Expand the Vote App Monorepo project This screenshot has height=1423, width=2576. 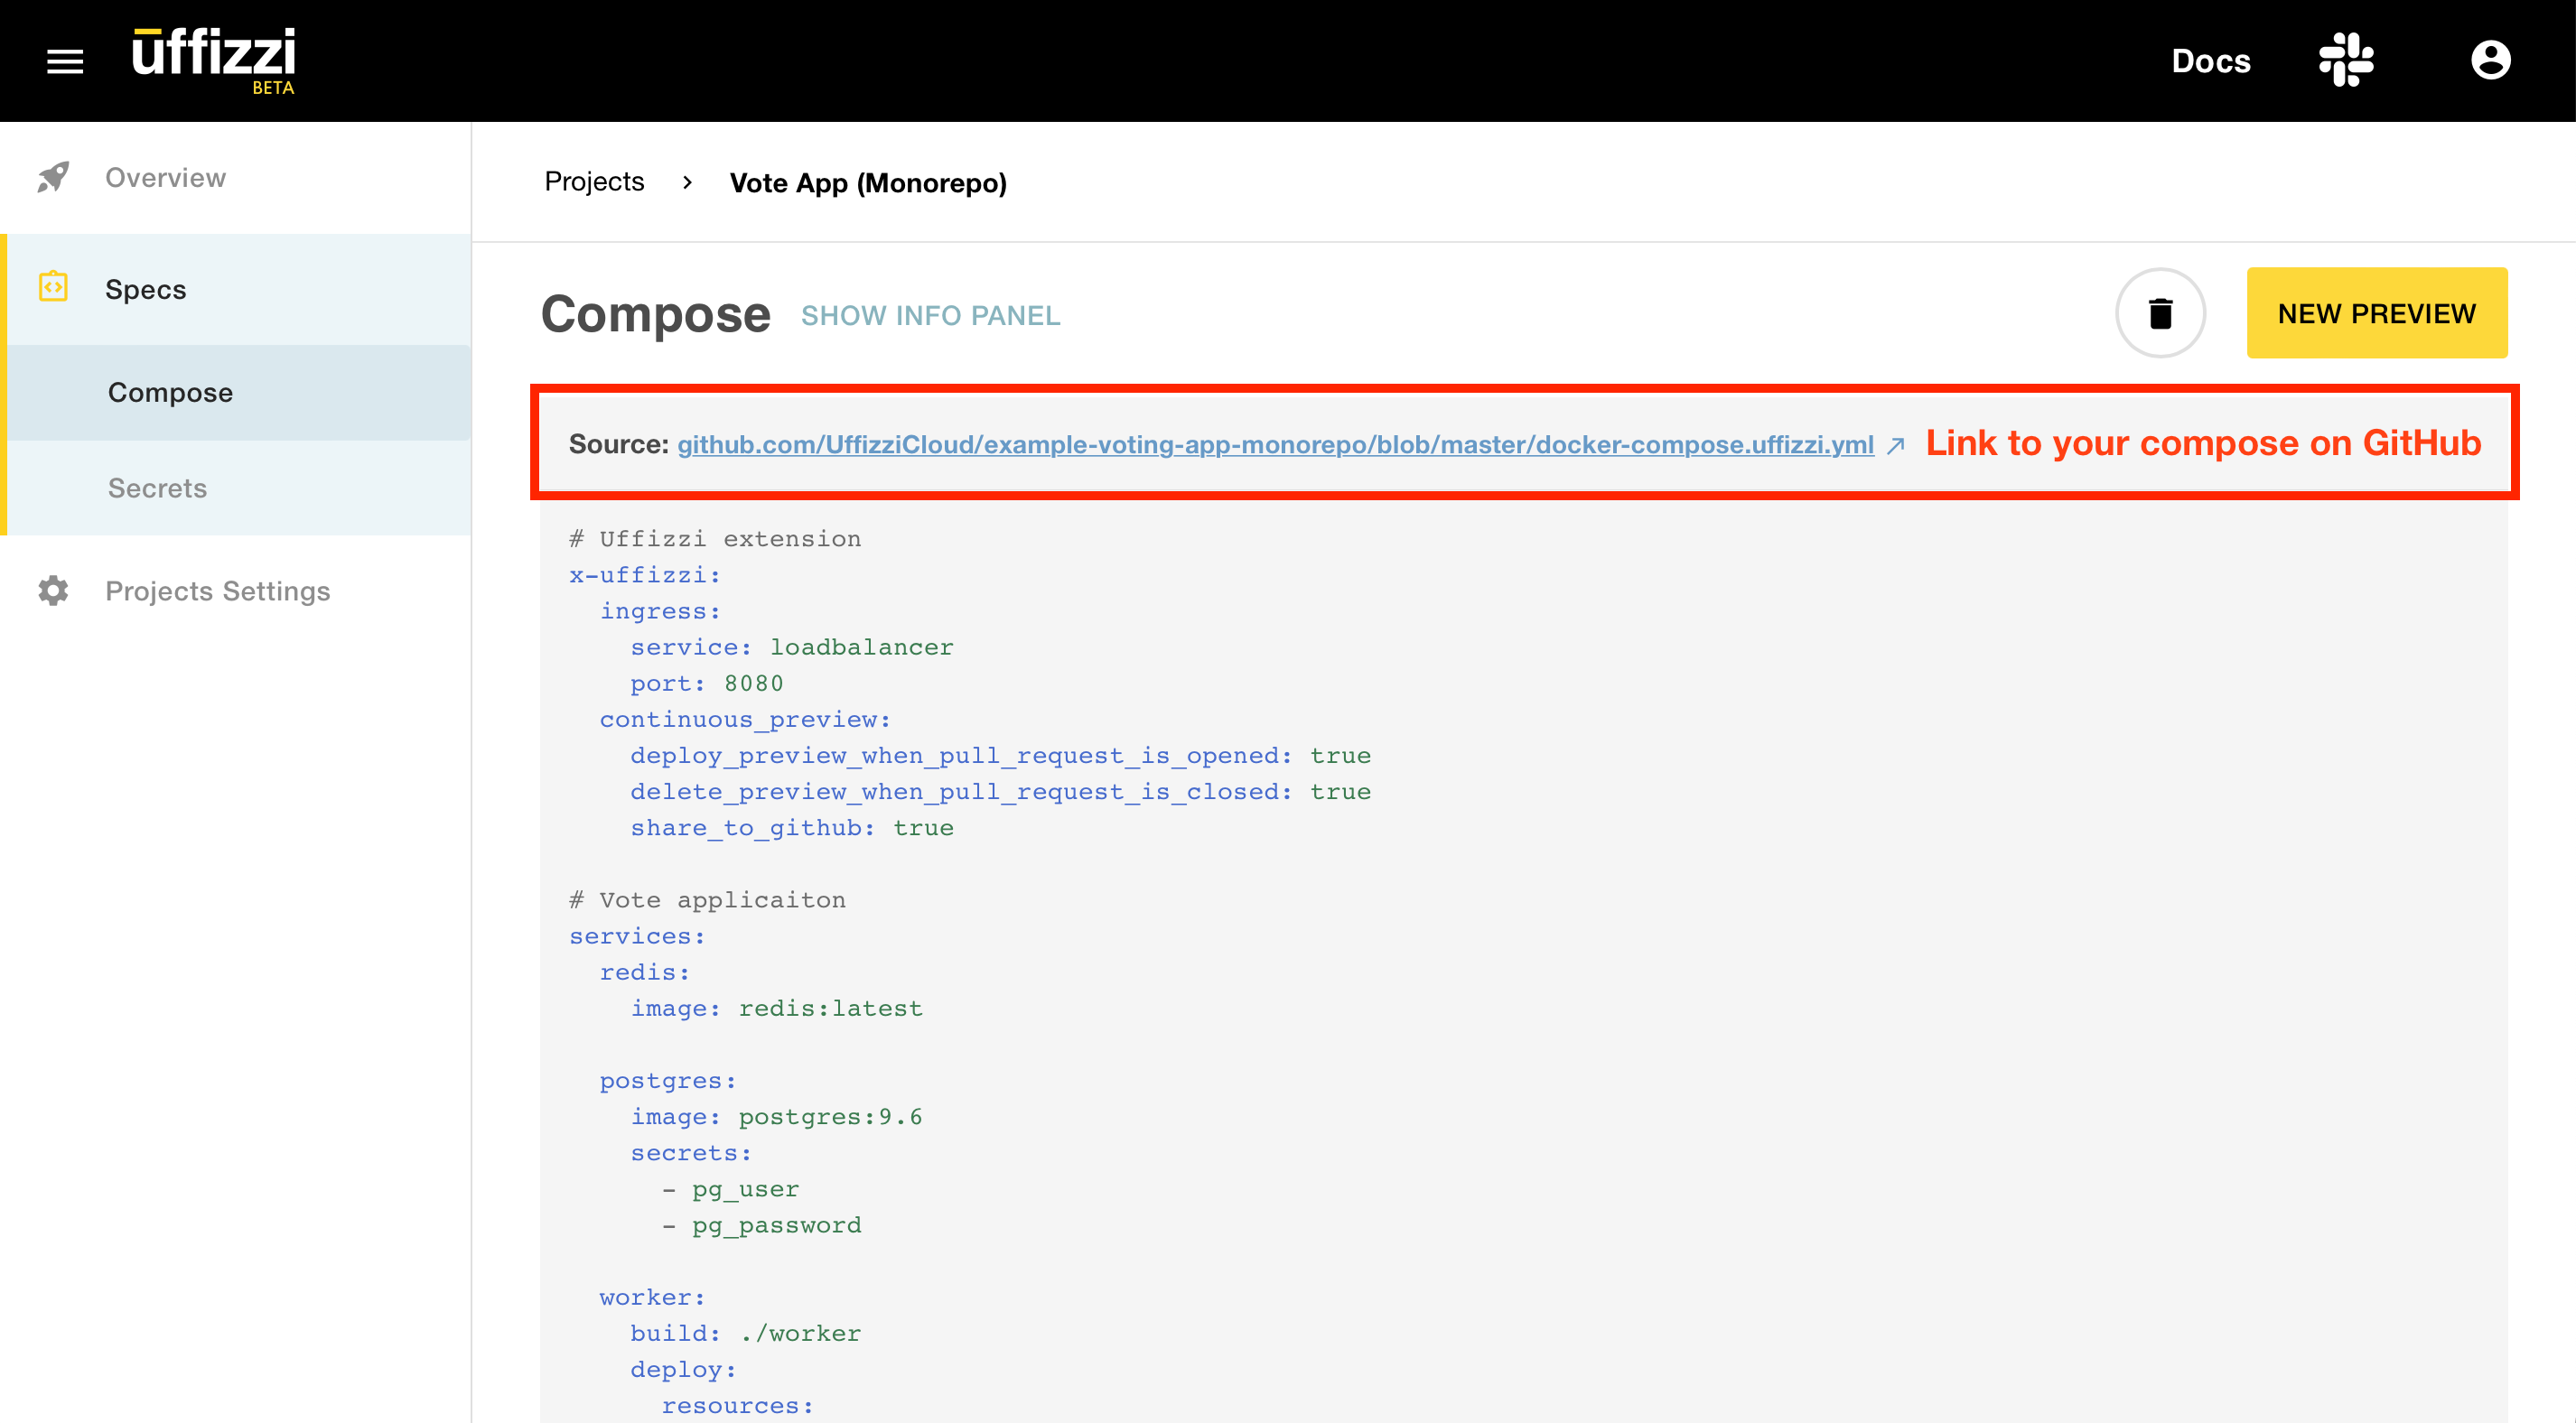871,182
